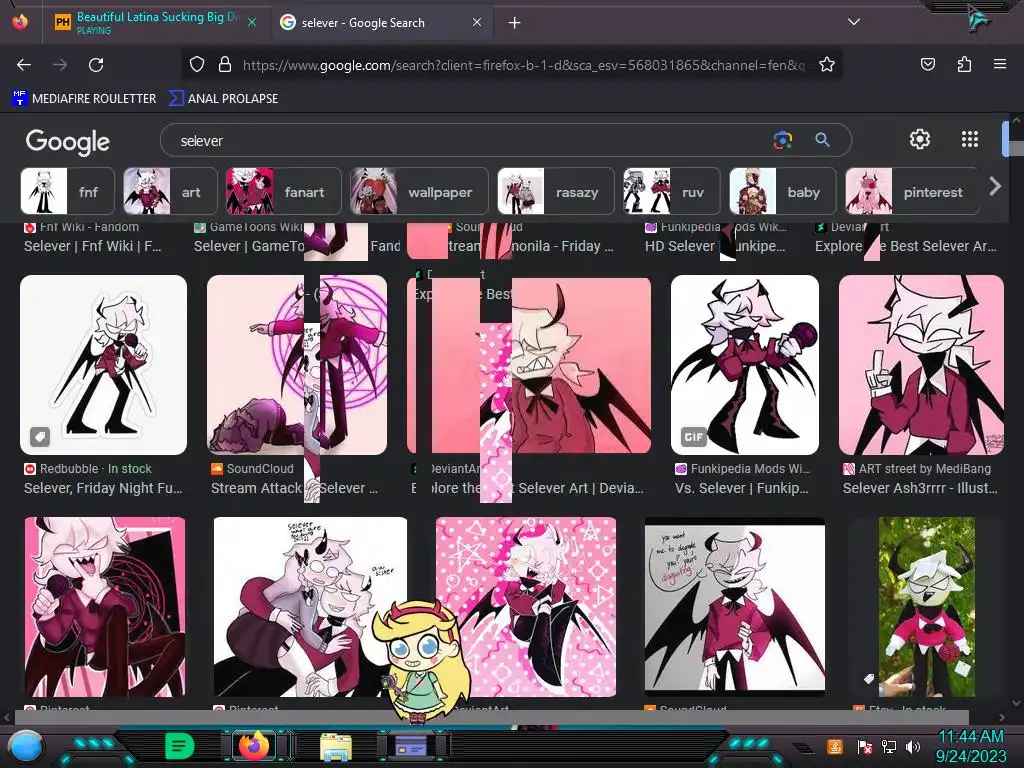
Task: Search by image with Google Lens icon
Action: click(x=782, y=140)
